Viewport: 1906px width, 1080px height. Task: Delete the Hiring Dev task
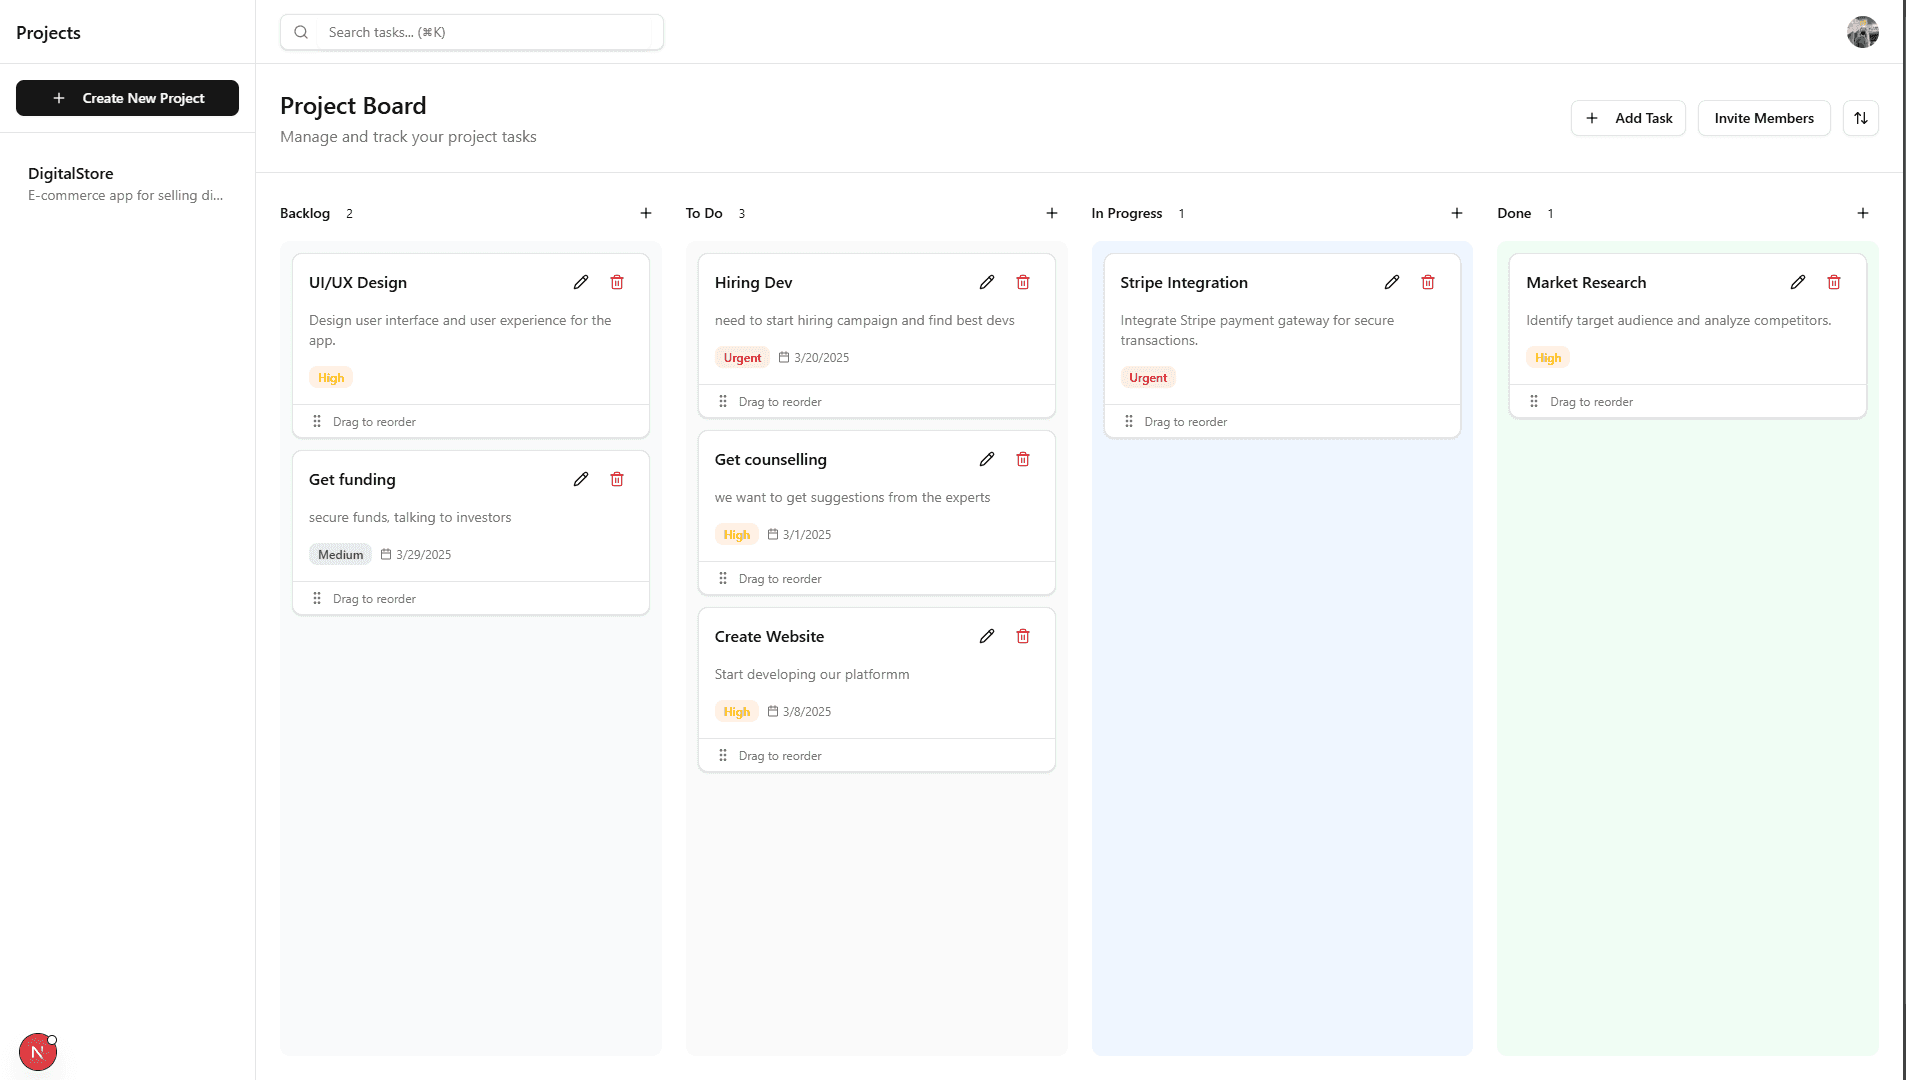coord(1023,282)
